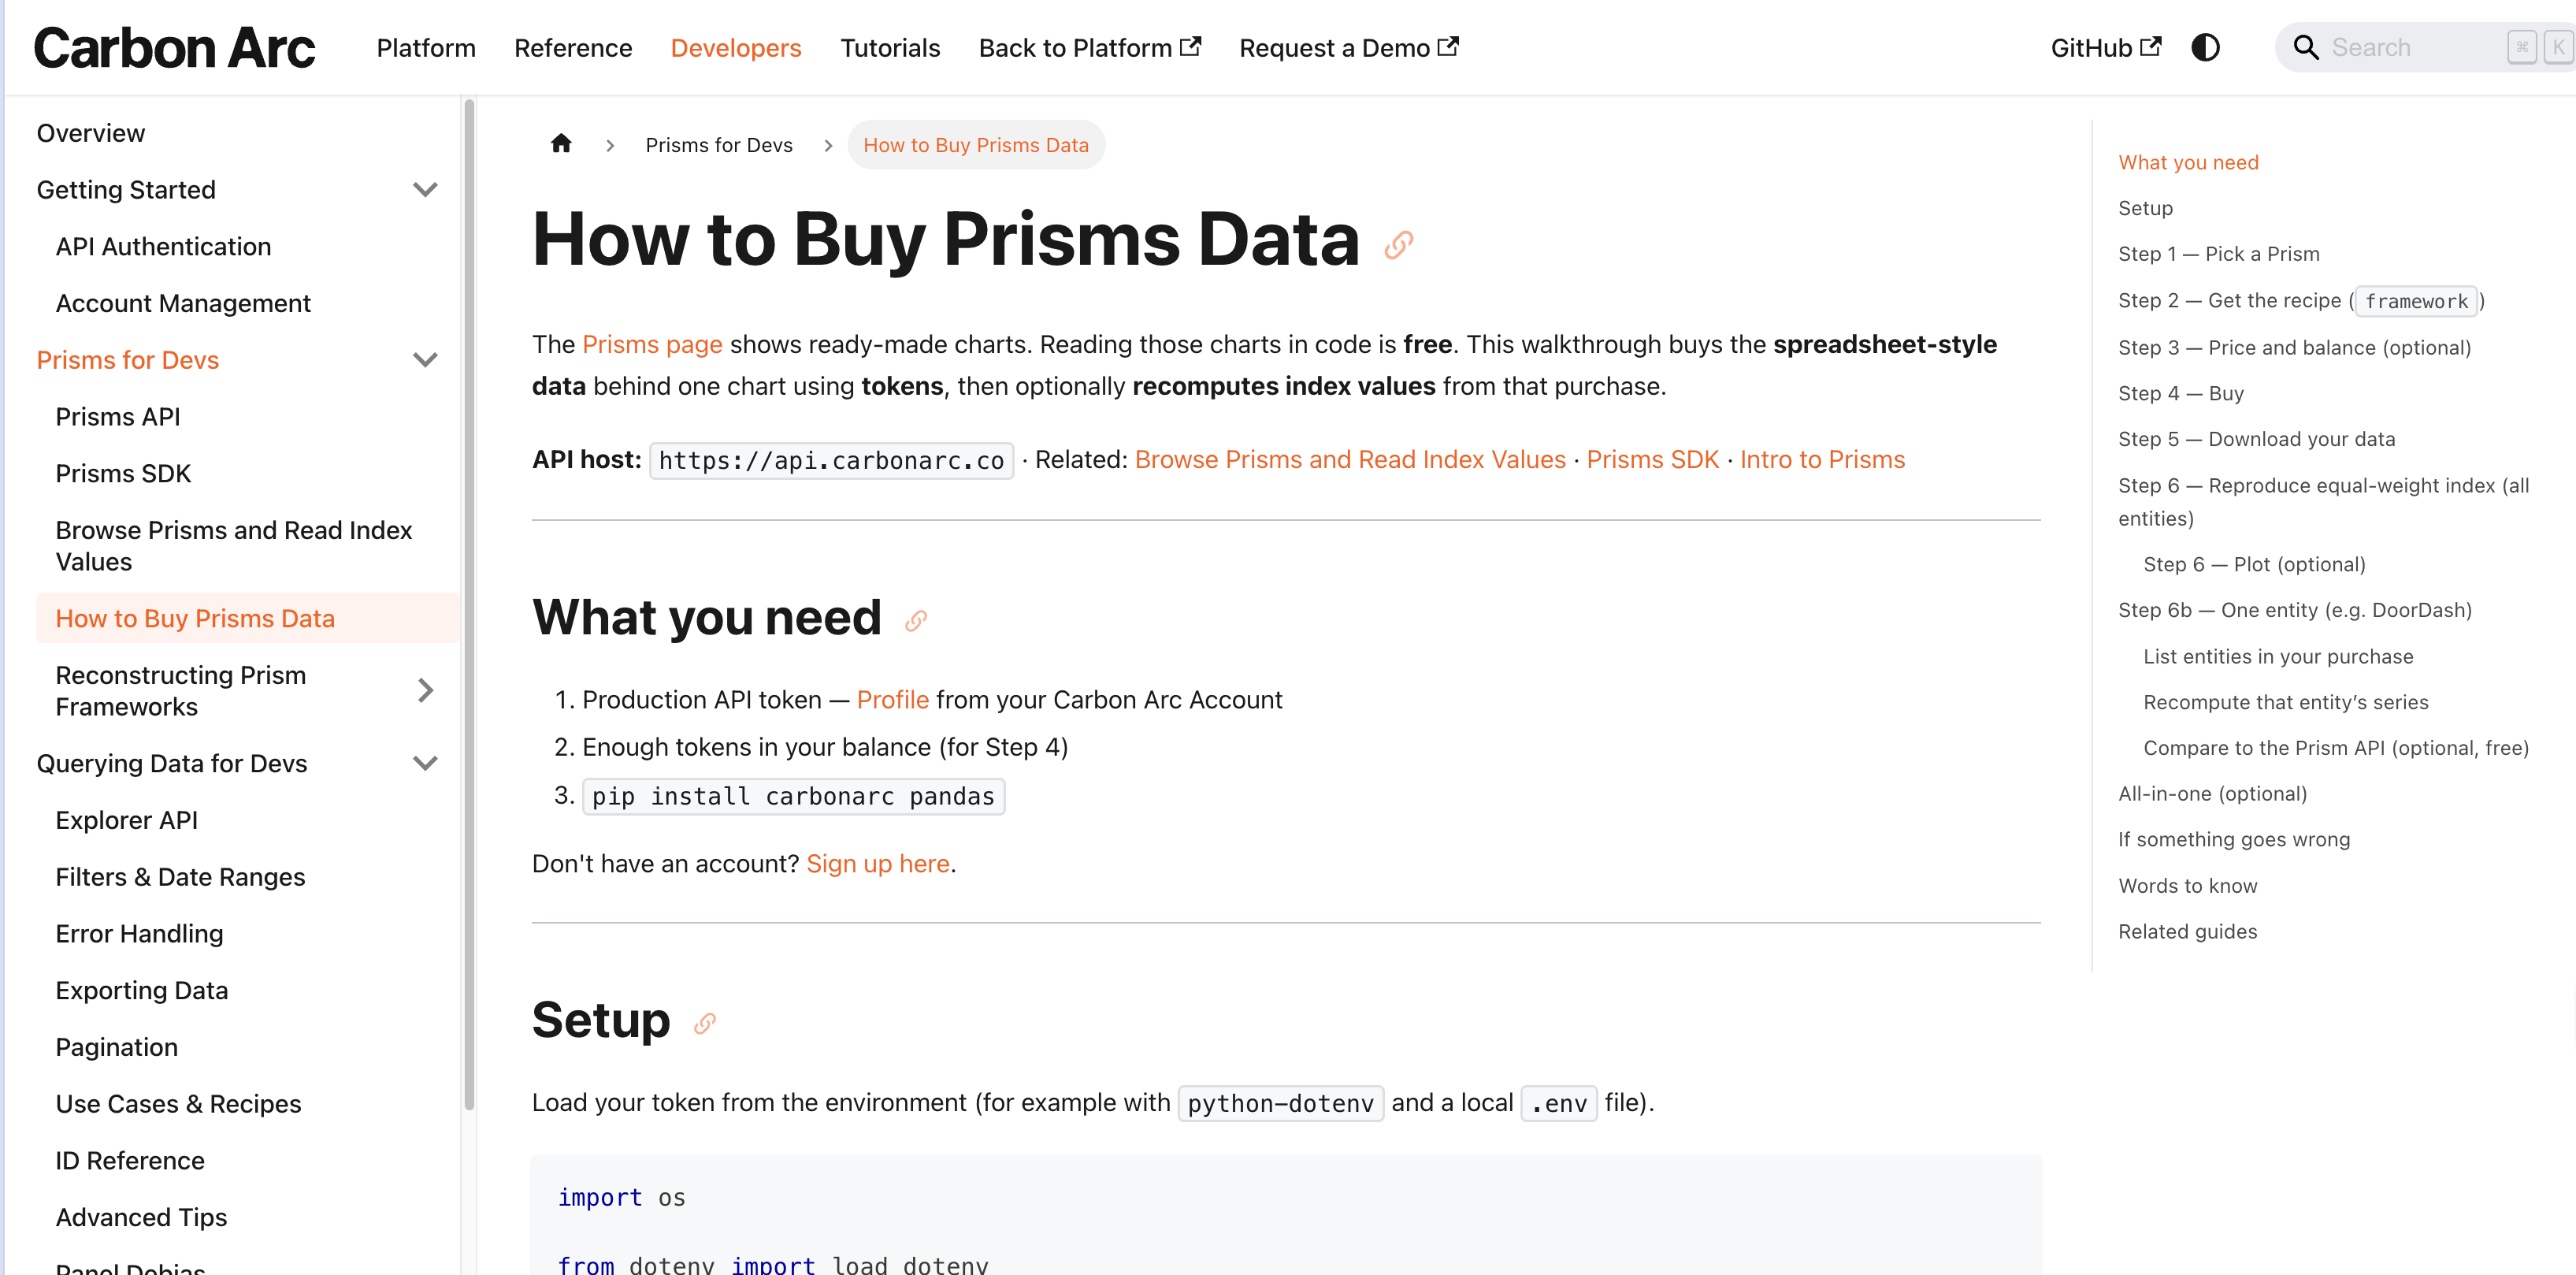
Task: Jump to Step 4 — Buy in contents
Action: pos(2181,393)
